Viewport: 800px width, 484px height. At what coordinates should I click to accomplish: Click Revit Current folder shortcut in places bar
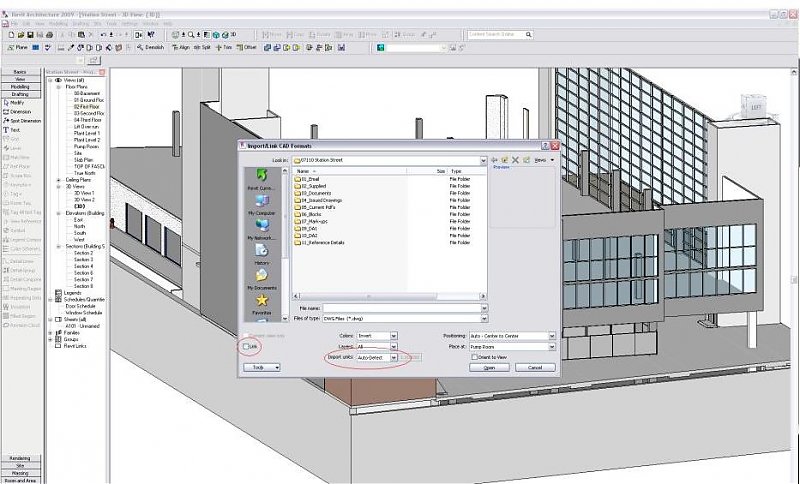[x=261, y=180]
